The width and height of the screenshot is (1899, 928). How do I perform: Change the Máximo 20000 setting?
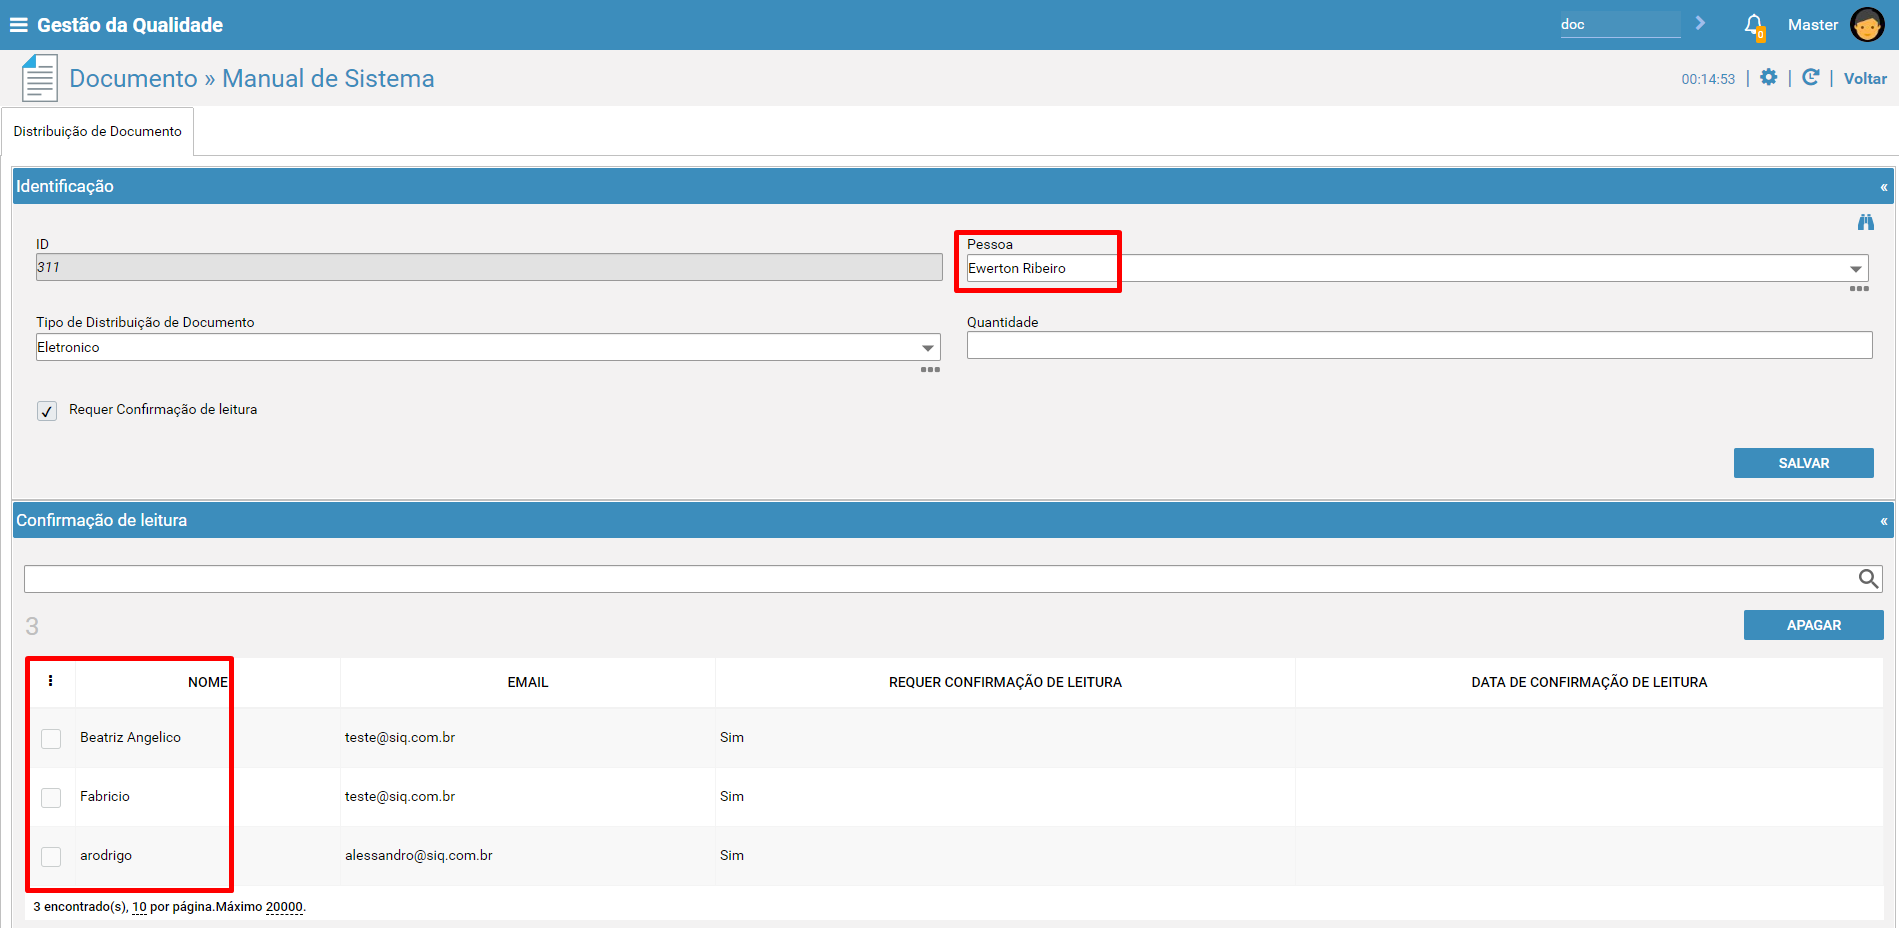[284, 907]
